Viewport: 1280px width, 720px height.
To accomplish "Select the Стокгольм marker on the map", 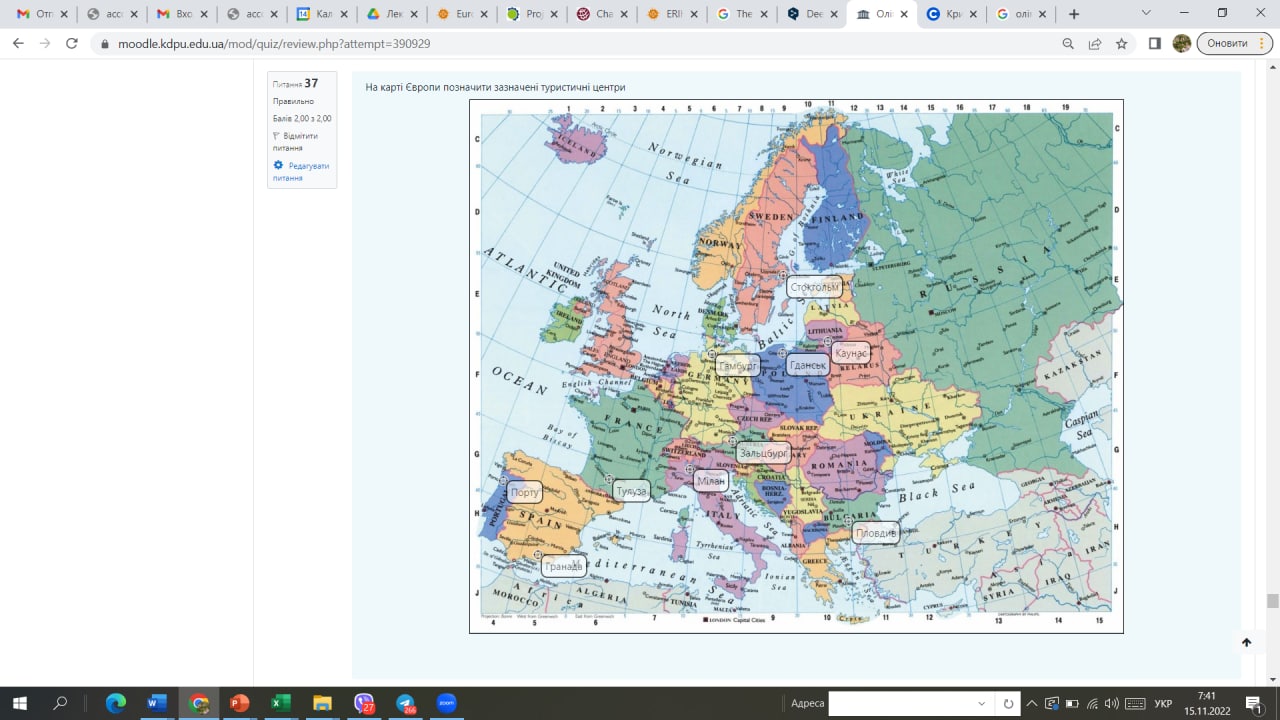I will [x=814, y=287].
